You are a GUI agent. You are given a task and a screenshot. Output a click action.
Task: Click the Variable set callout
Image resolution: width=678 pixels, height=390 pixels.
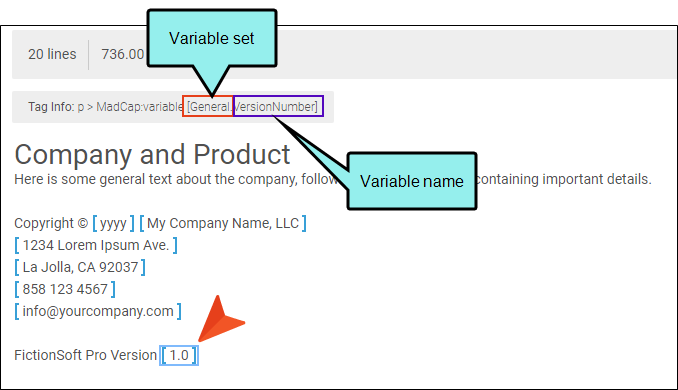click(x=212, y=38)
